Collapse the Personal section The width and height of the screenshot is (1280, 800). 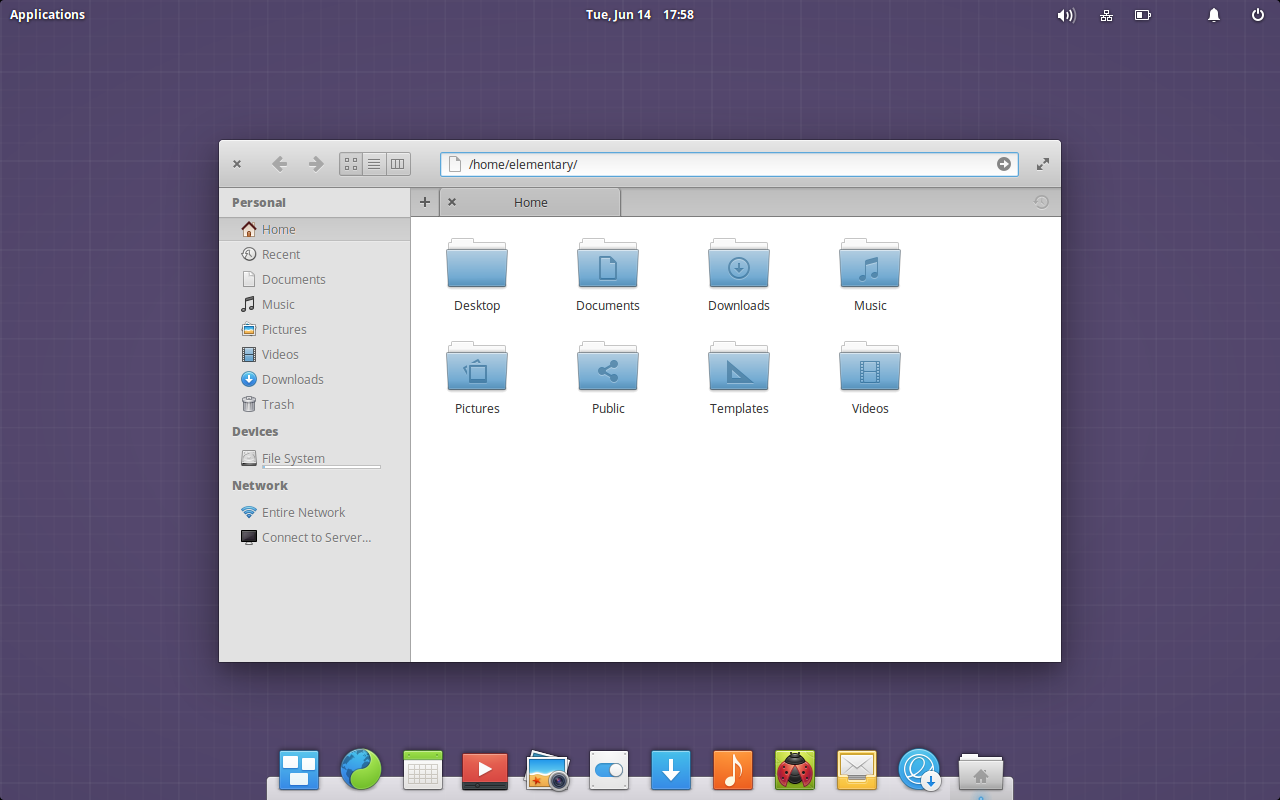click(258, 201)
